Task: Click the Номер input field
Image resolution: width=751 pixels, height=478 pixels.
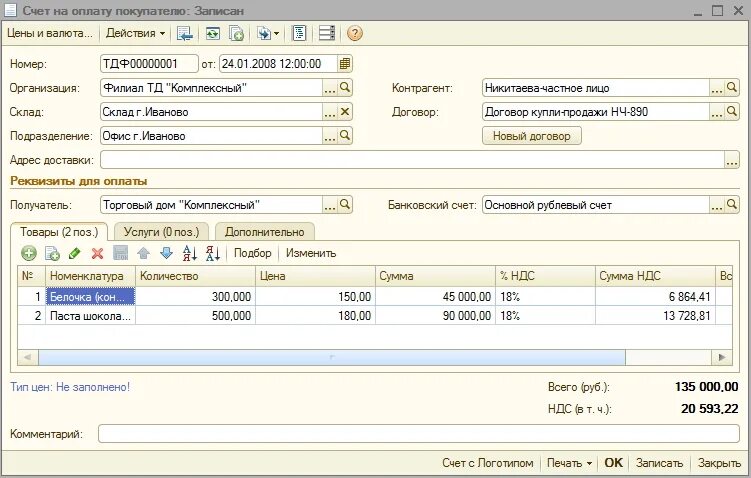Action: pos(149,64)
